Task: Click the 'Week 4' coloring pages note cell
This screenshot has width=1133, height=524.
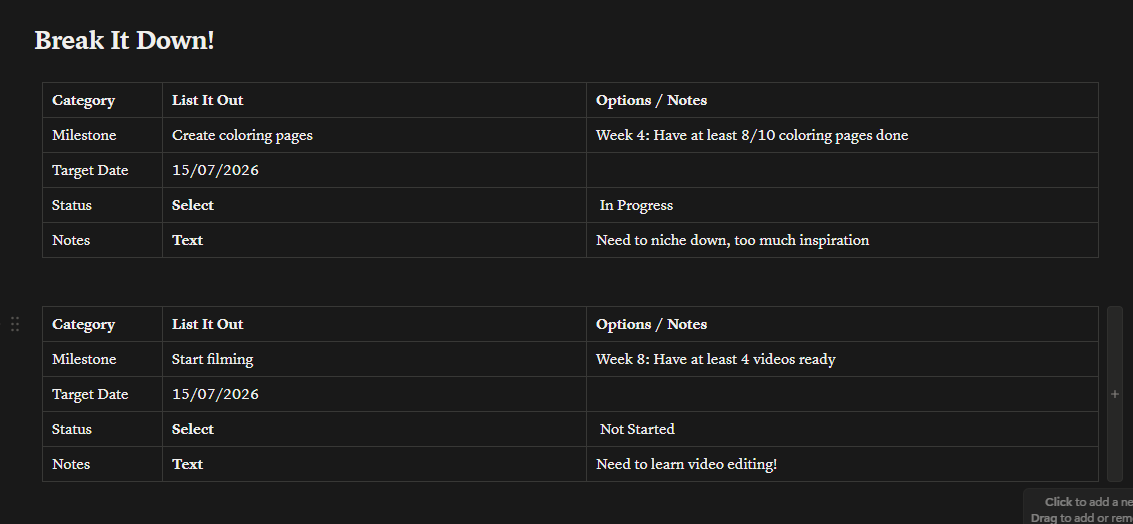Action: (843, 135)
